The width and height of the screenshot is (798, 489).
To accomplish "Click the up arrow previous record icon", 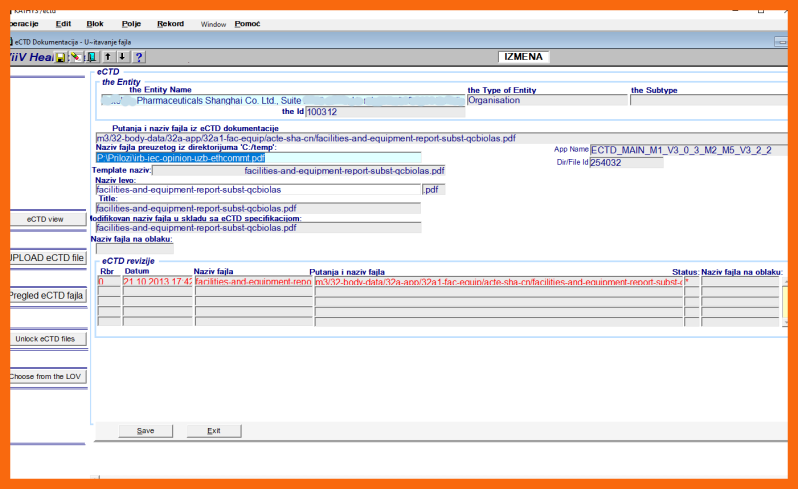I will coord(108,58).
